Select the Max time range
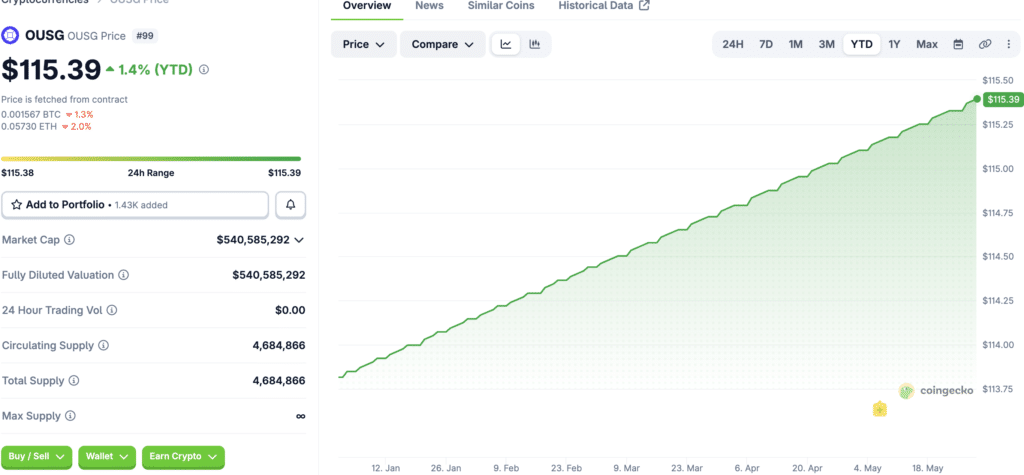The height and width of the screenshot is (475, 1024). pyautogui.click(x=927, y=44)
